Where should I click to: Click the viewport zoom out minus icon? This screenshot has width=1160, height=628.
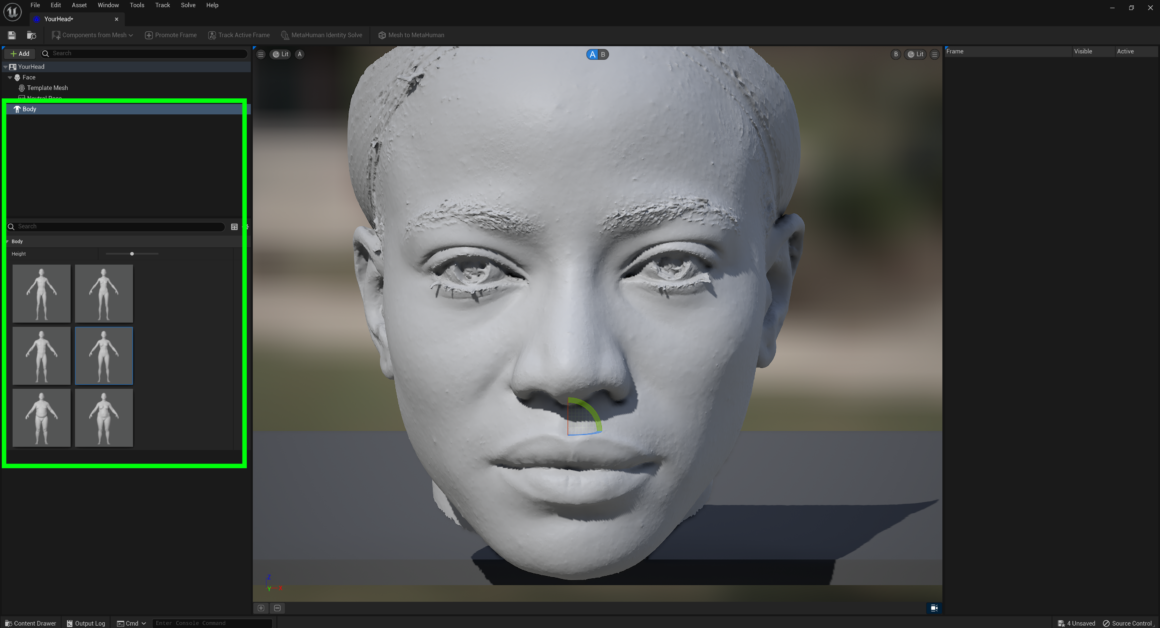[x=277, y=608]
